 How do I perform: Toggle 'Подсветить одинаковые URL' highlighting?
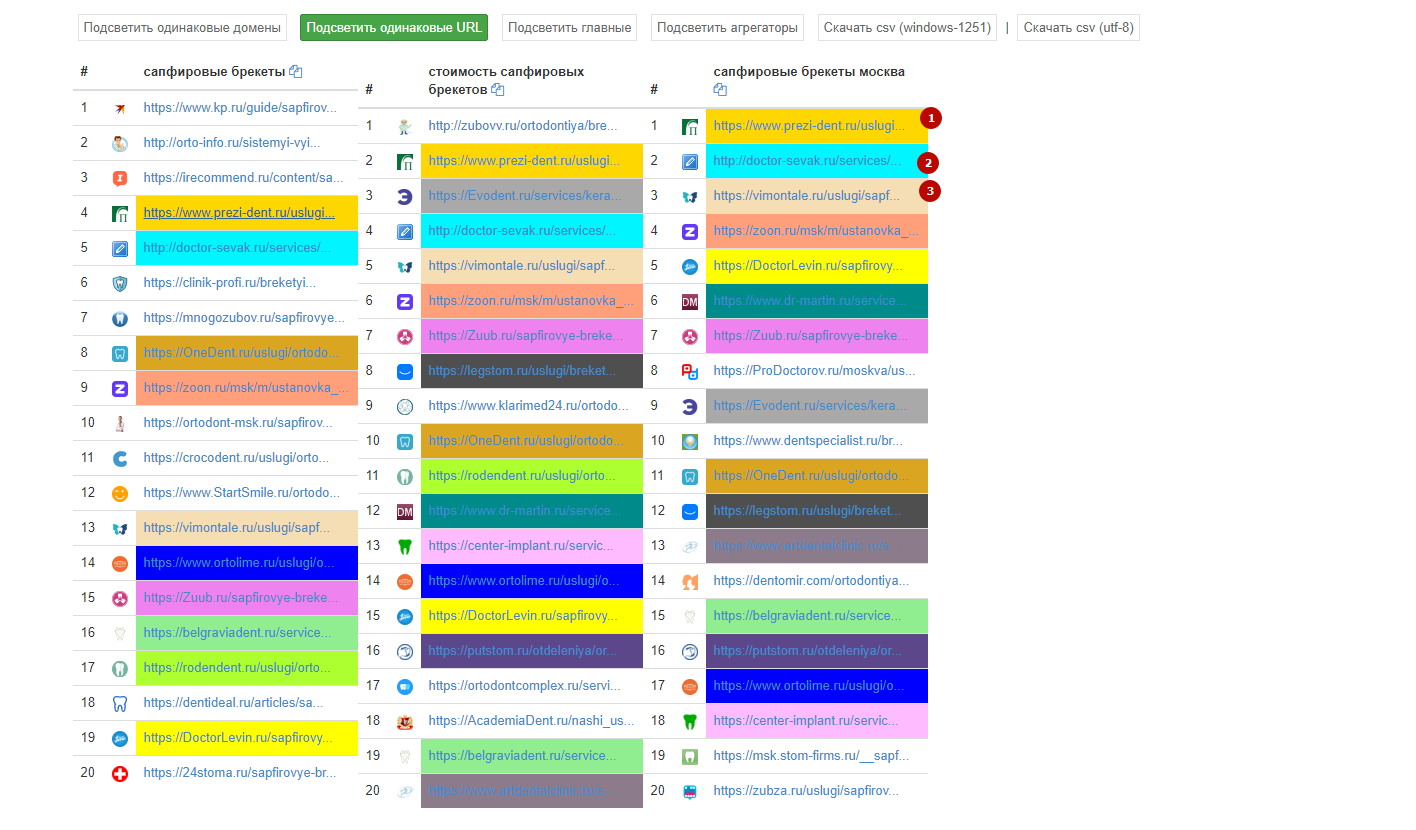point(393,28)
